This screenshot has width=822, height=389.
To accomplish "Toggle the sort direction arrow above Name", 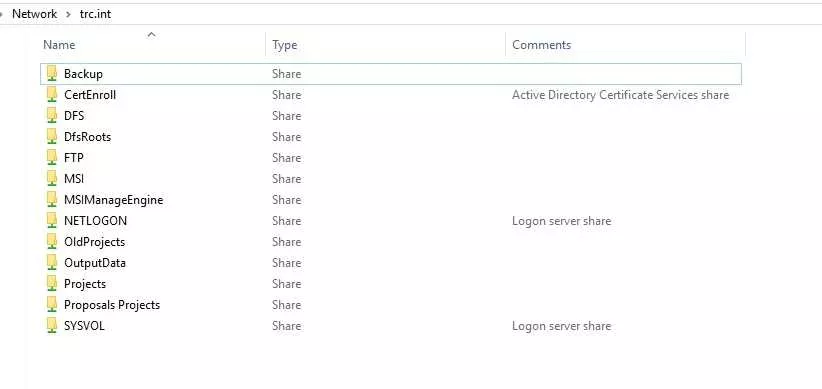I will tap(152, 35).
